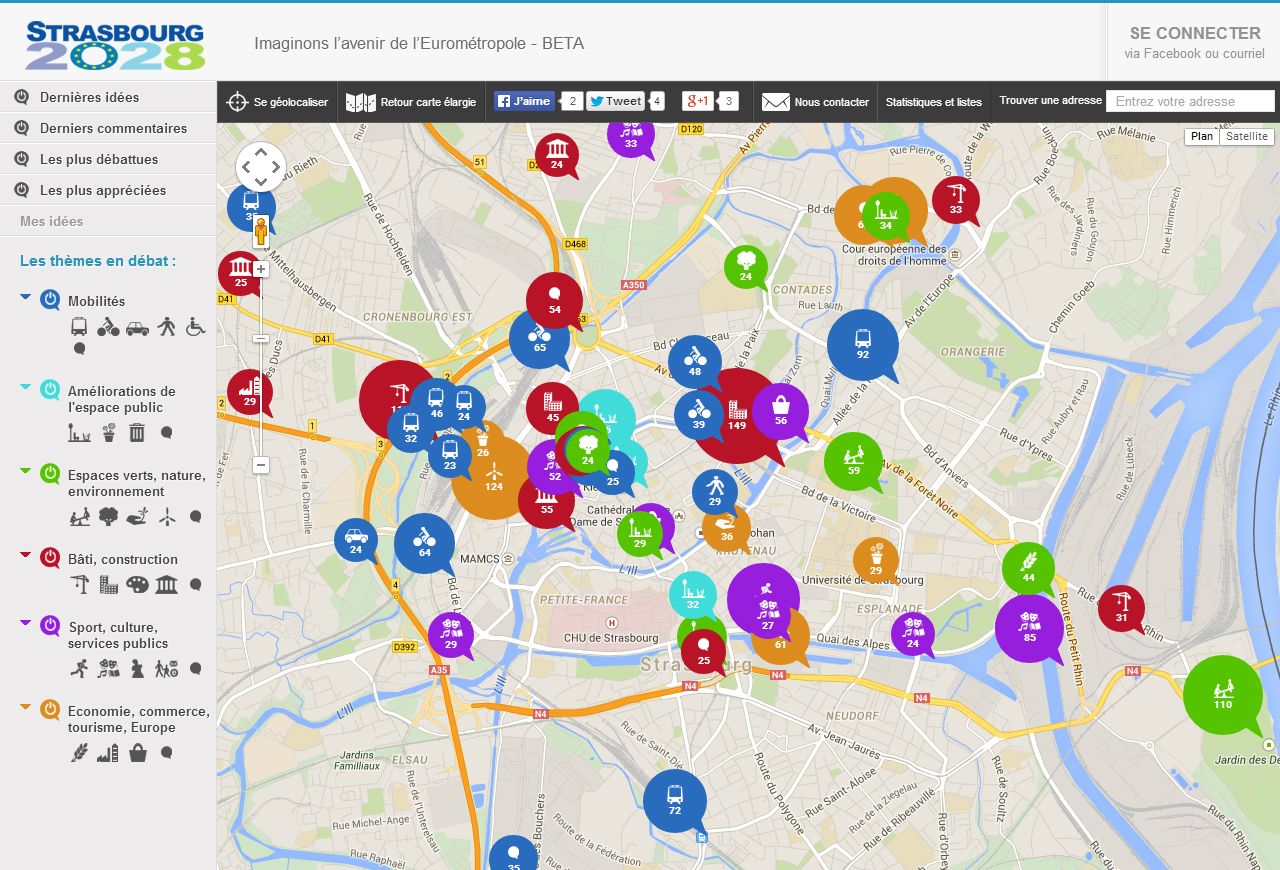Viewport: 1280px width, 870px height.
Task: Choose the wind turbine filter icon
Action: (167, 516)
